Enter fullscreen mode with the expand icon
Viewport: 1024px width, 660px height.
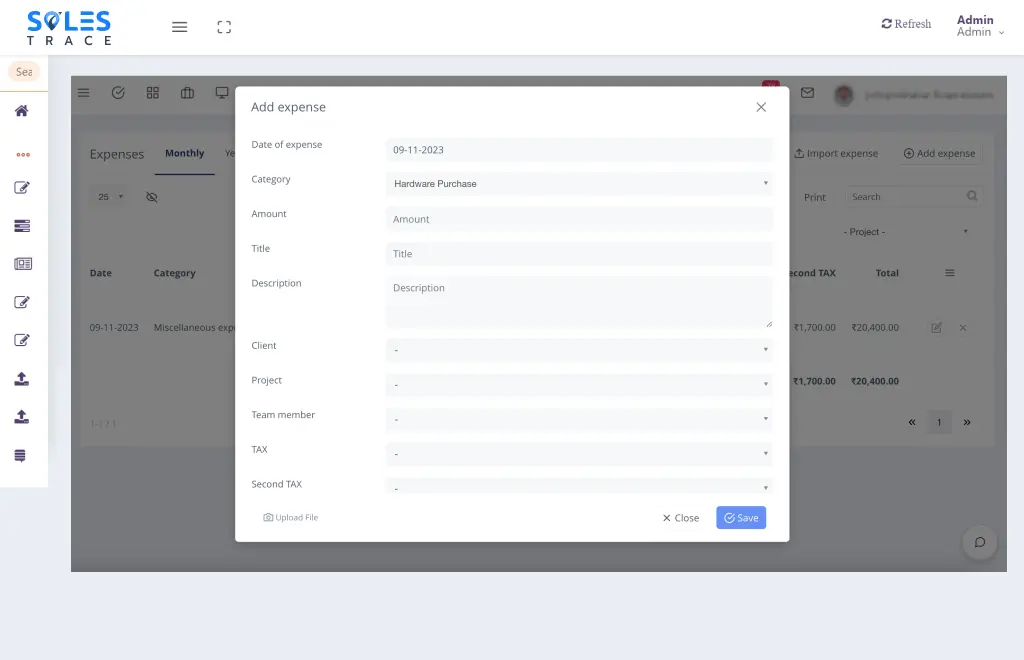pyautogui.click(x=224, y=27)
